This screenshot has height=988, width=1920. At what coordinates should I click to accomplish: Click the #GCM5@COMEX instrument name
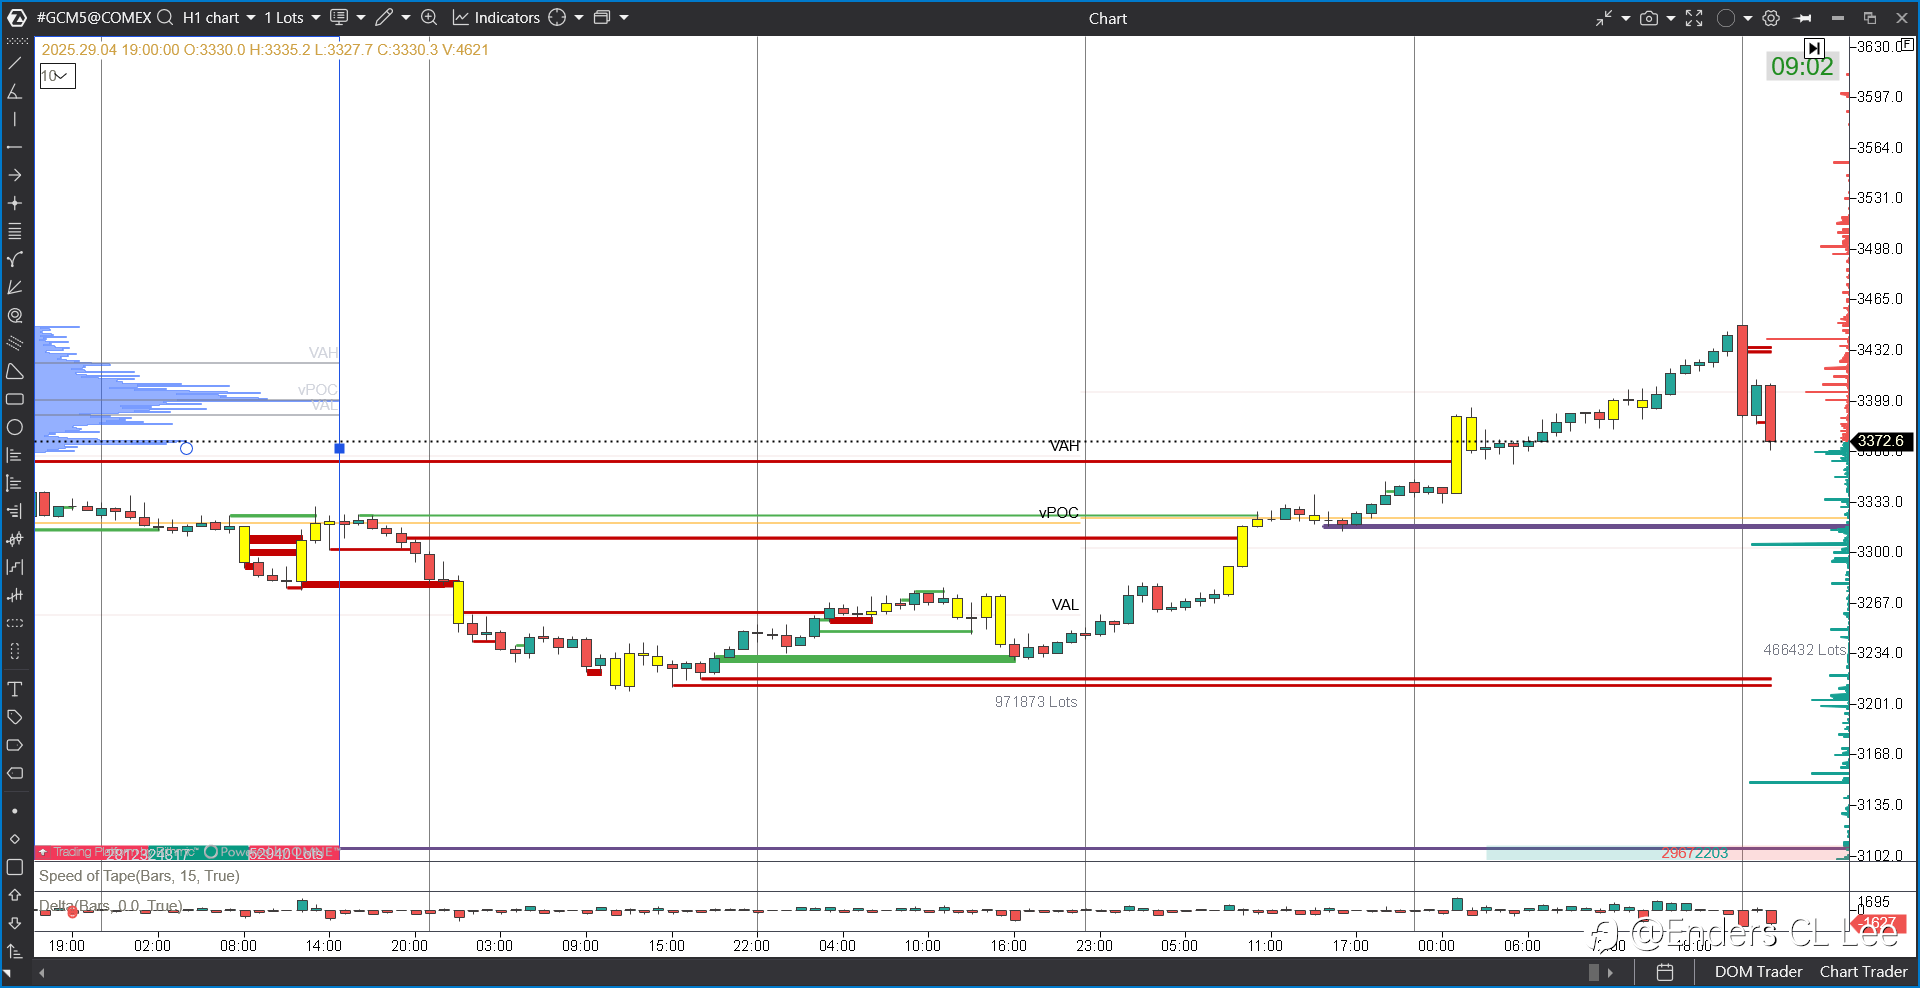click(x=94, y=17)
